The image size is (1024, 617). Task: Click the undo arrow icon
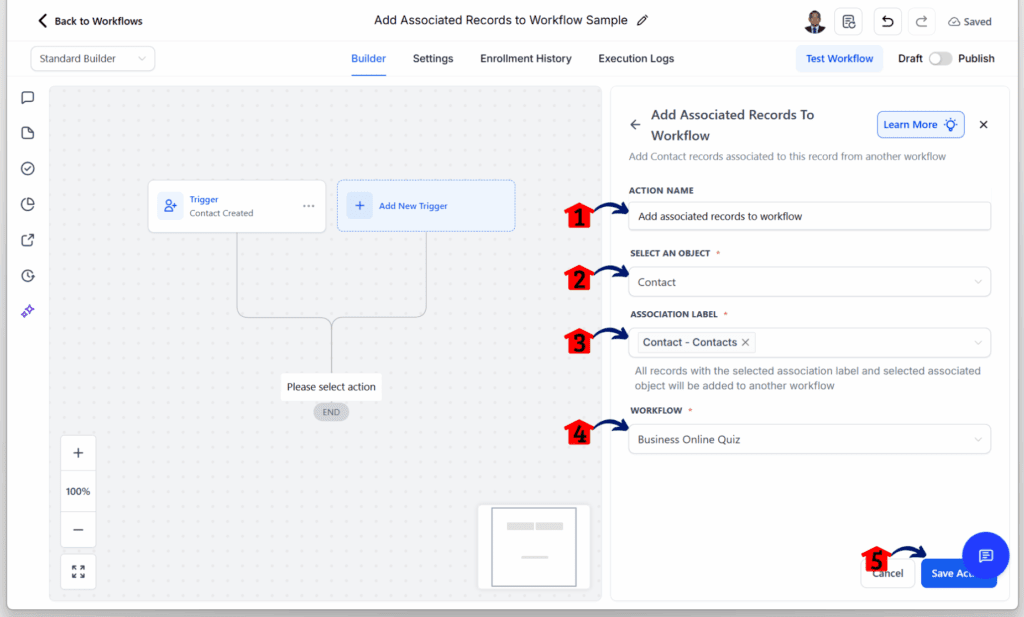coord(887,21)
